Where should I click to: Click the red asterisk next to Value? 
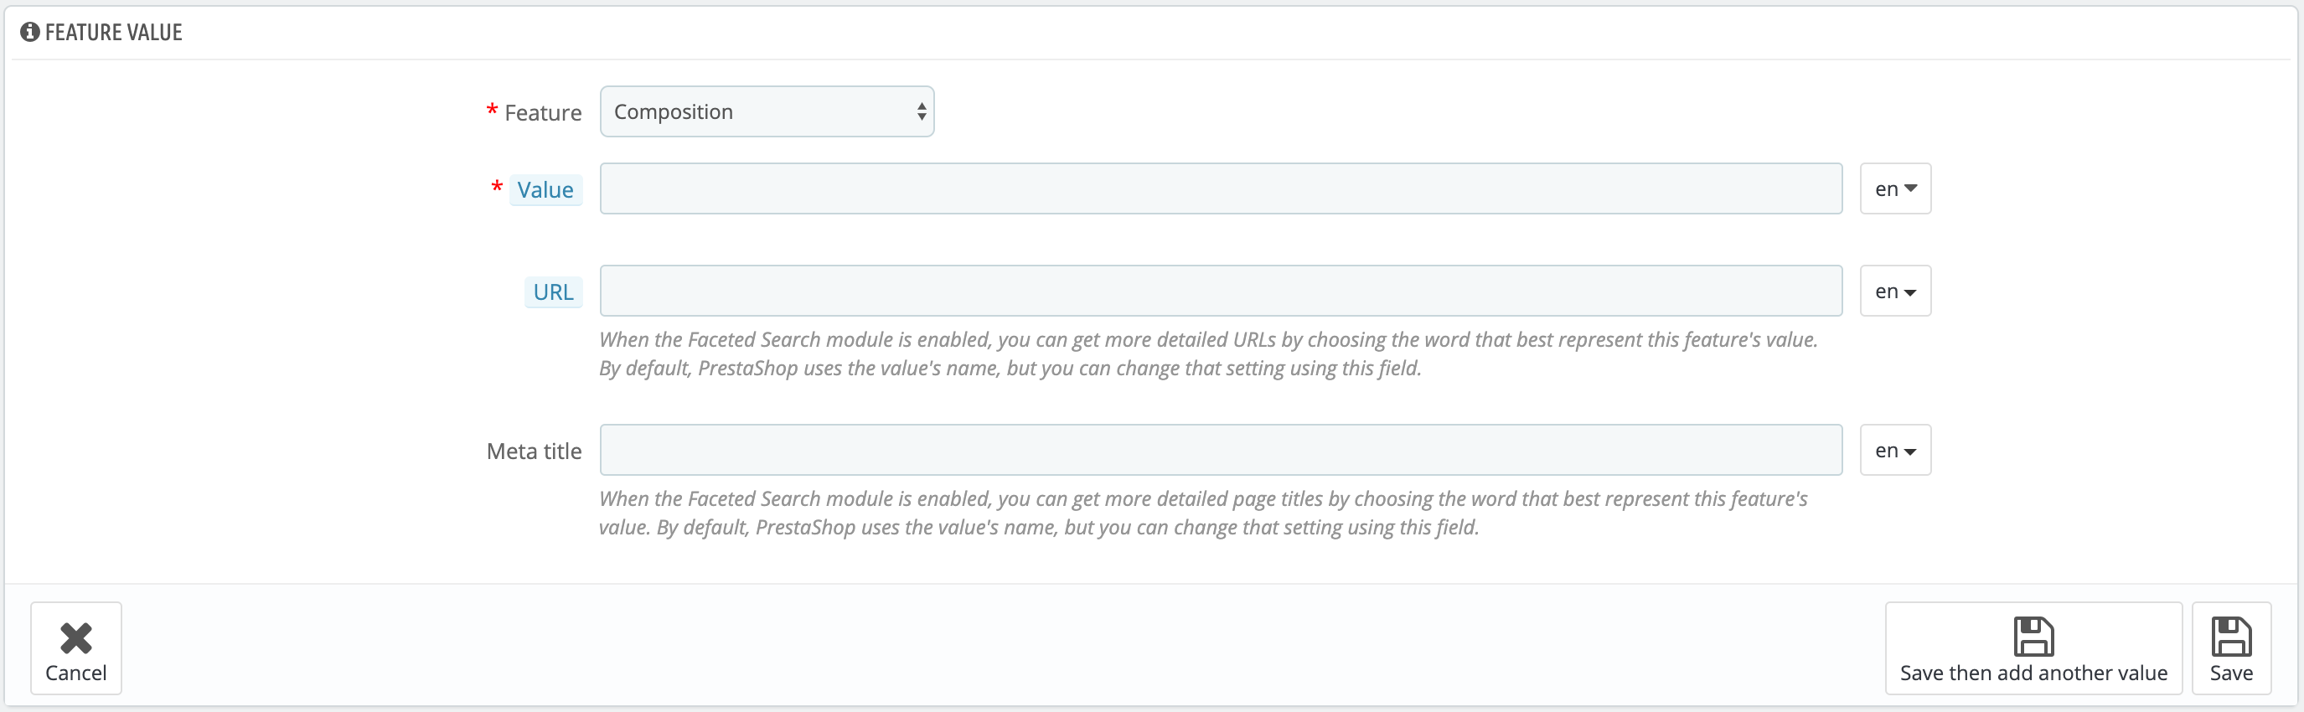coord(497,188)
